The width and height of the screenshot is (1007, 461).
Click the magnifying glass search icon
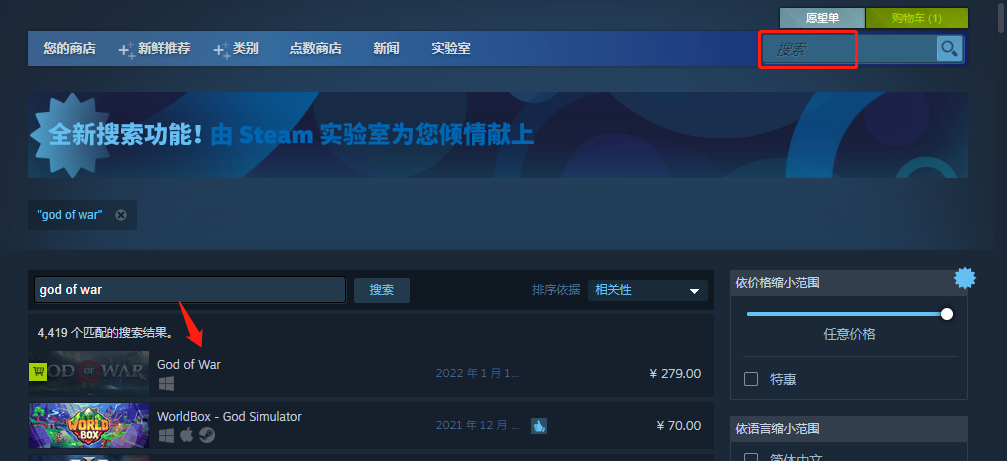[949, 48]
